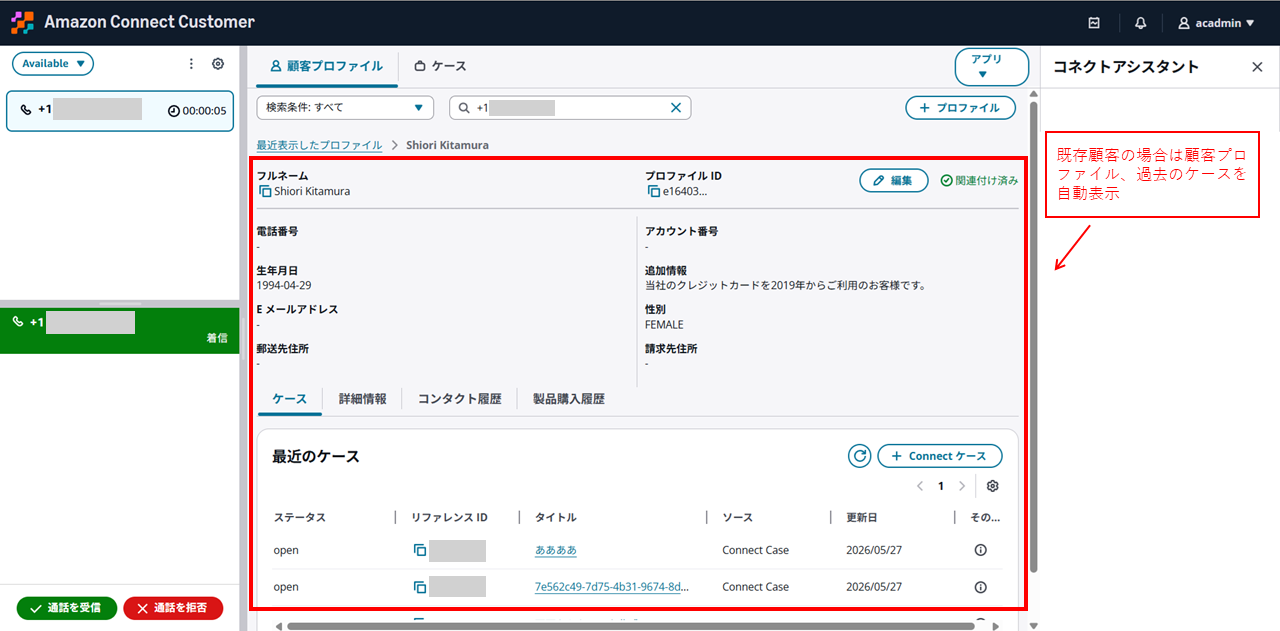Click the 関連付け済み status indicator
This screenshot has height=631, width=1280.
click(x=979, y=181)
